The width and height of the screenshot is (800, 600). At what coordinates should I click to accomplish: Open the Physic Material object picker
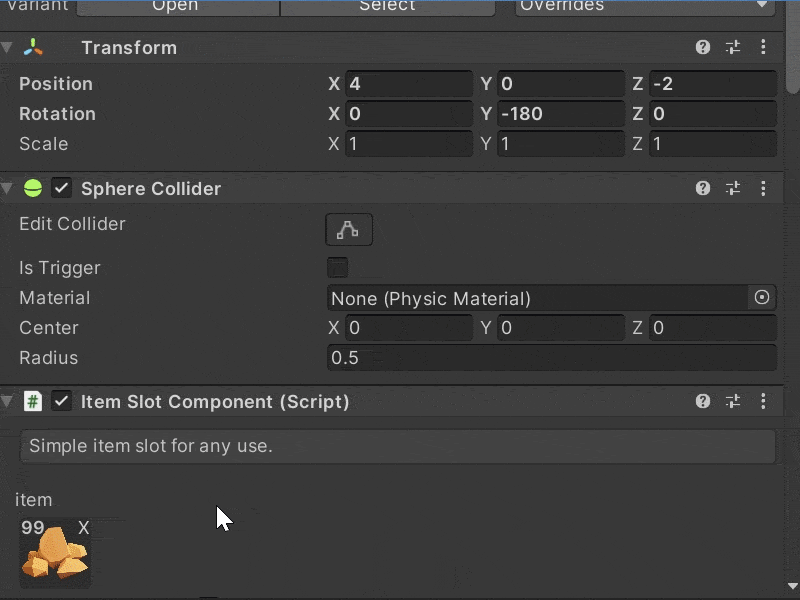(762, 298)
